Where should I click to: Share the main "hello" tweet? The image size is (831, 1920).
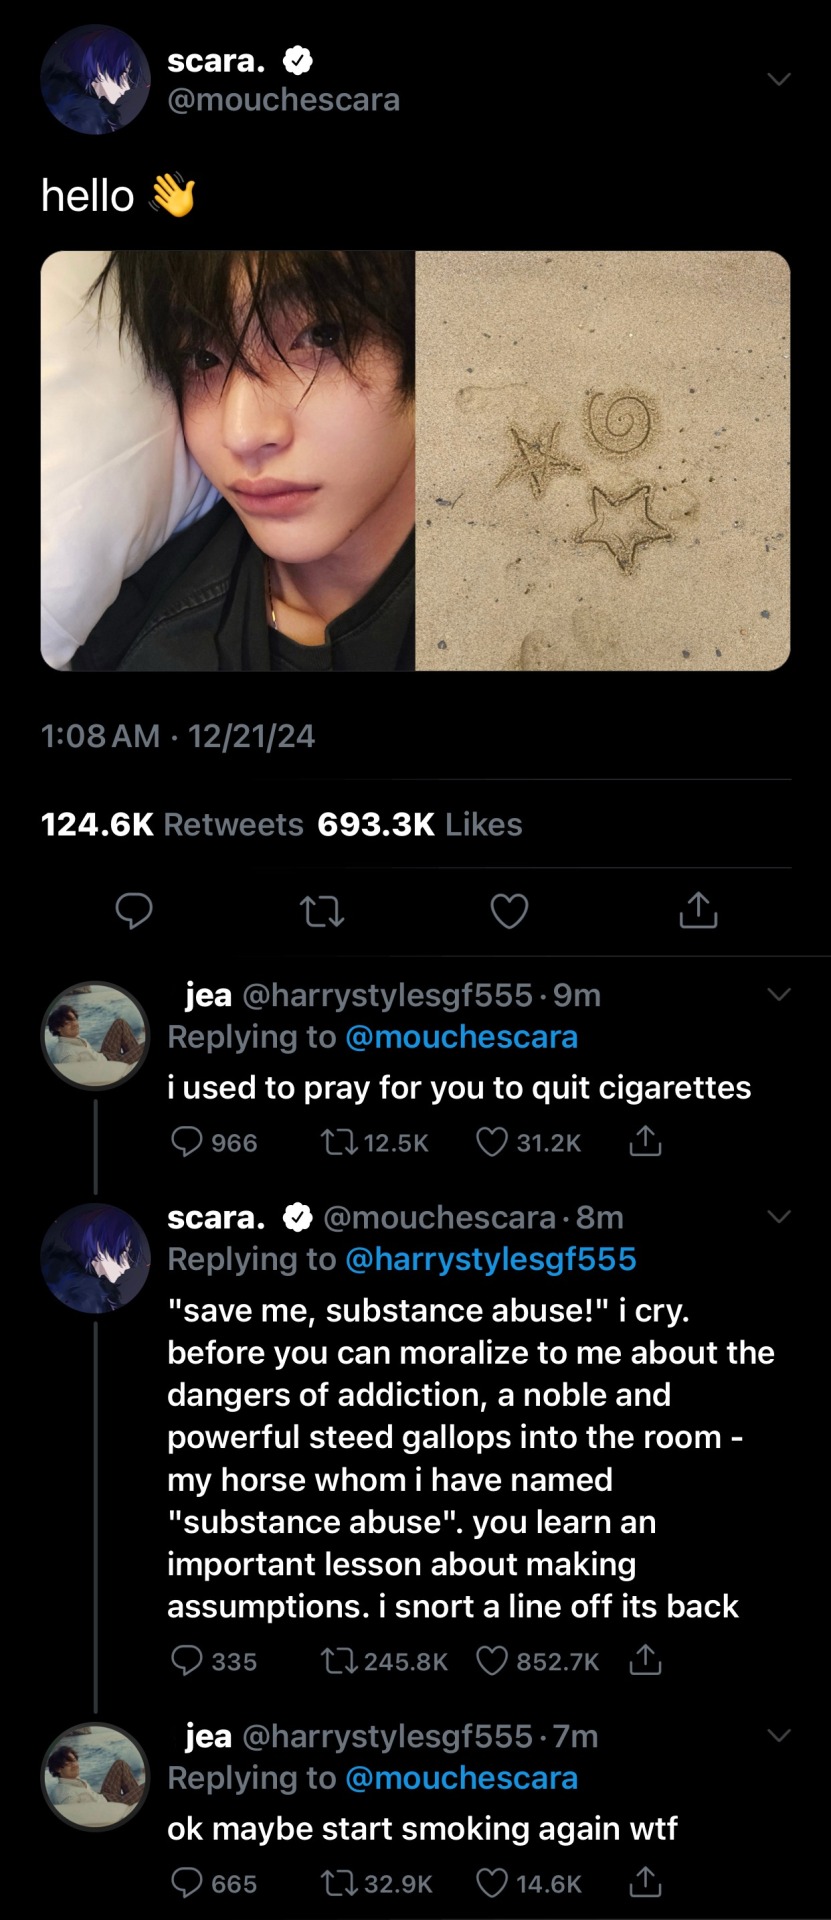pos(698,910)
